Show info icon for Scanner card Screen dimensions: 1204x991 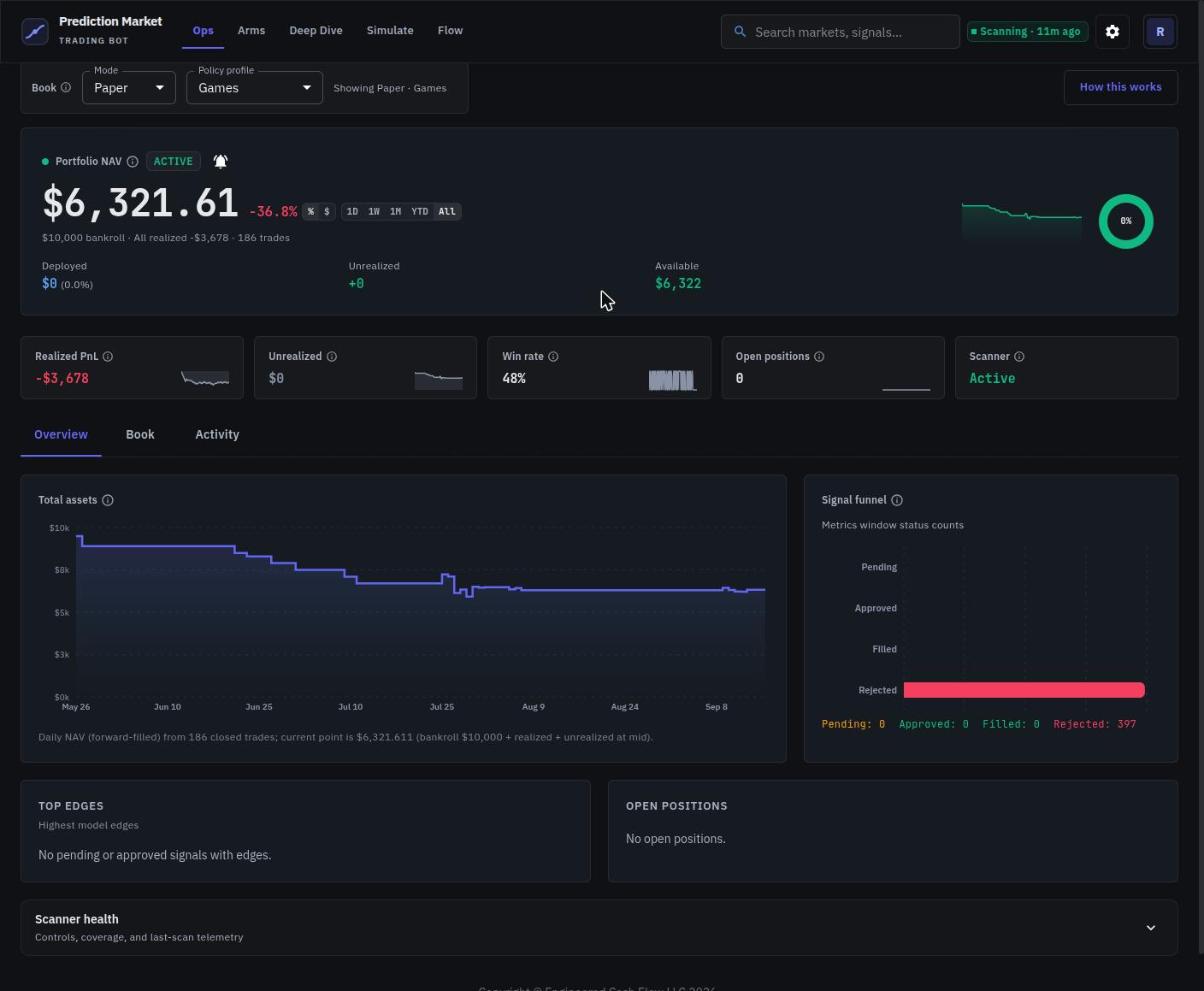pos(1019,356)
